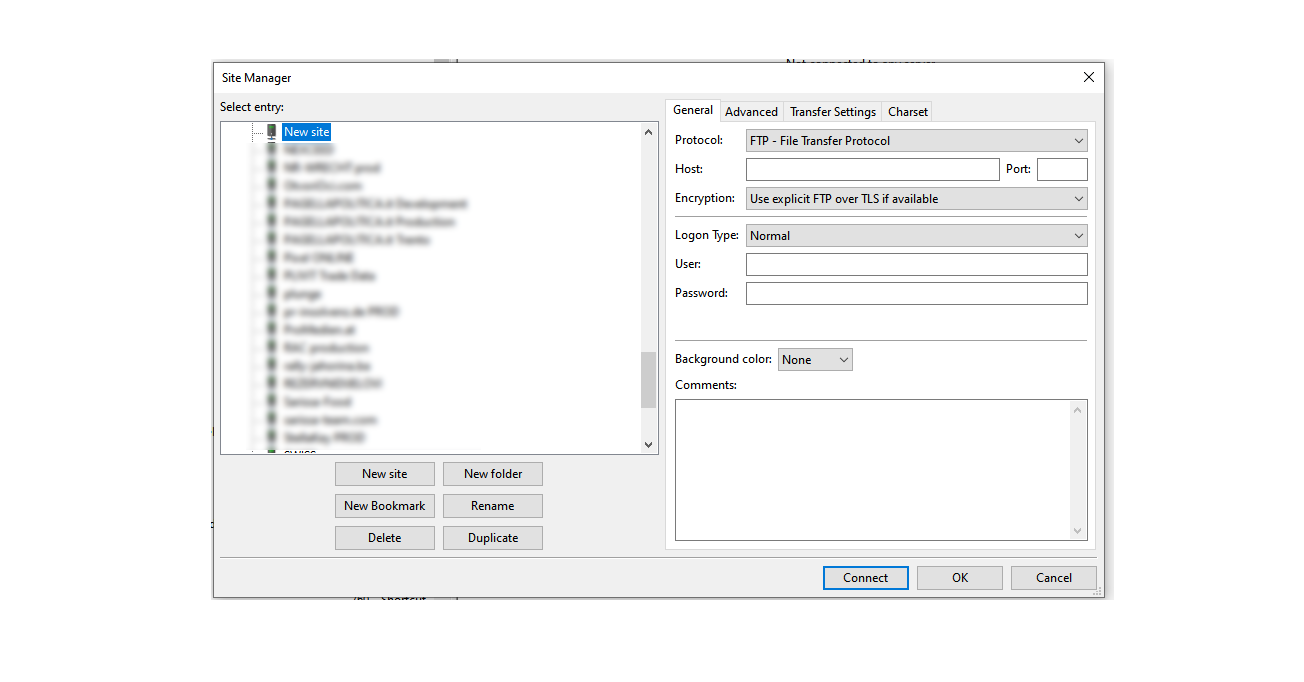Close the Site Manager dialog with X

click(1088, 78)
